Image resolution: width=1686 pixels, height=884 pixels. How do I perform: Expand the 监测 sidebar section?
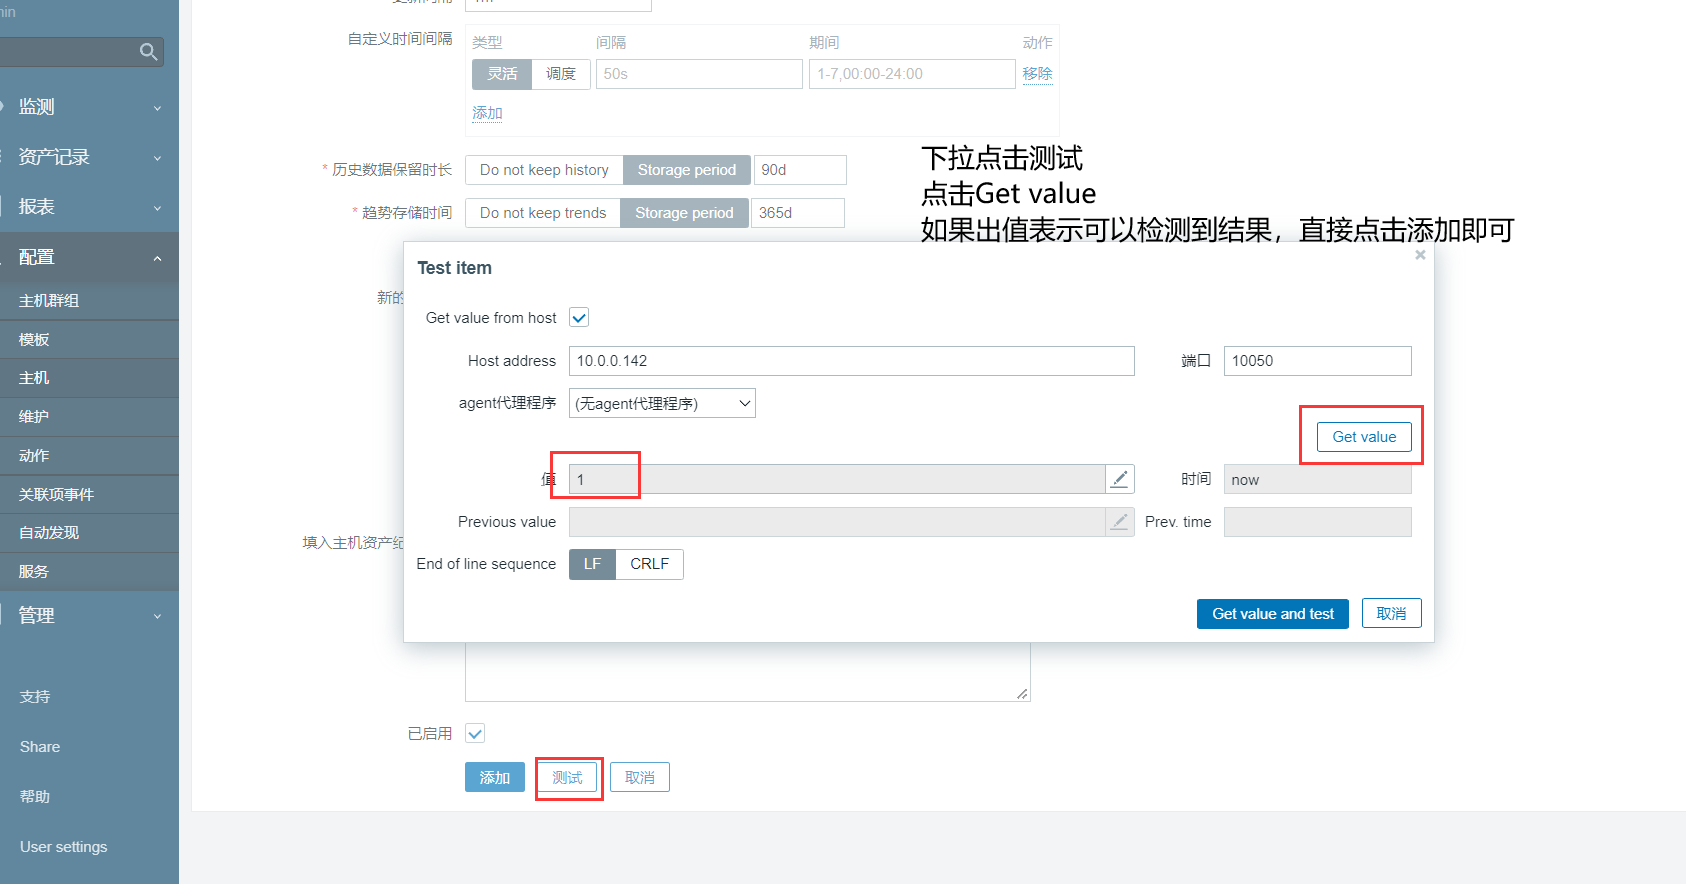[x=89, y=107]
